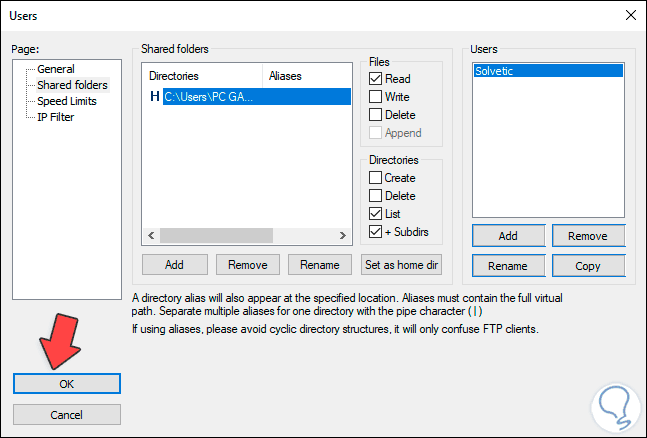This screenshot has height=438, width=647.
Task: Remove the selected shared folder
Action: [x=248, y=265]
